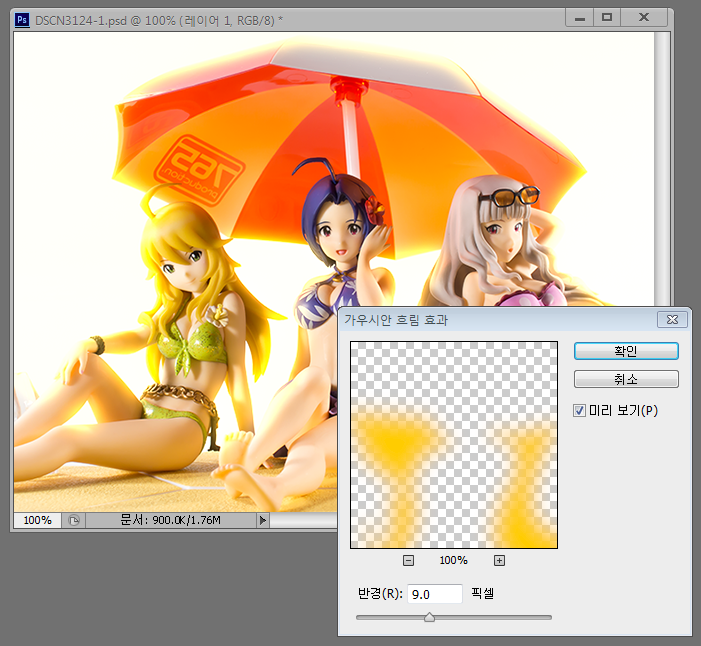This screenshot has width=701, height=646.
Task: Close the 가우시안 흐림 효과 dialog
Action: pyautogui.click(x=672, y=320)
